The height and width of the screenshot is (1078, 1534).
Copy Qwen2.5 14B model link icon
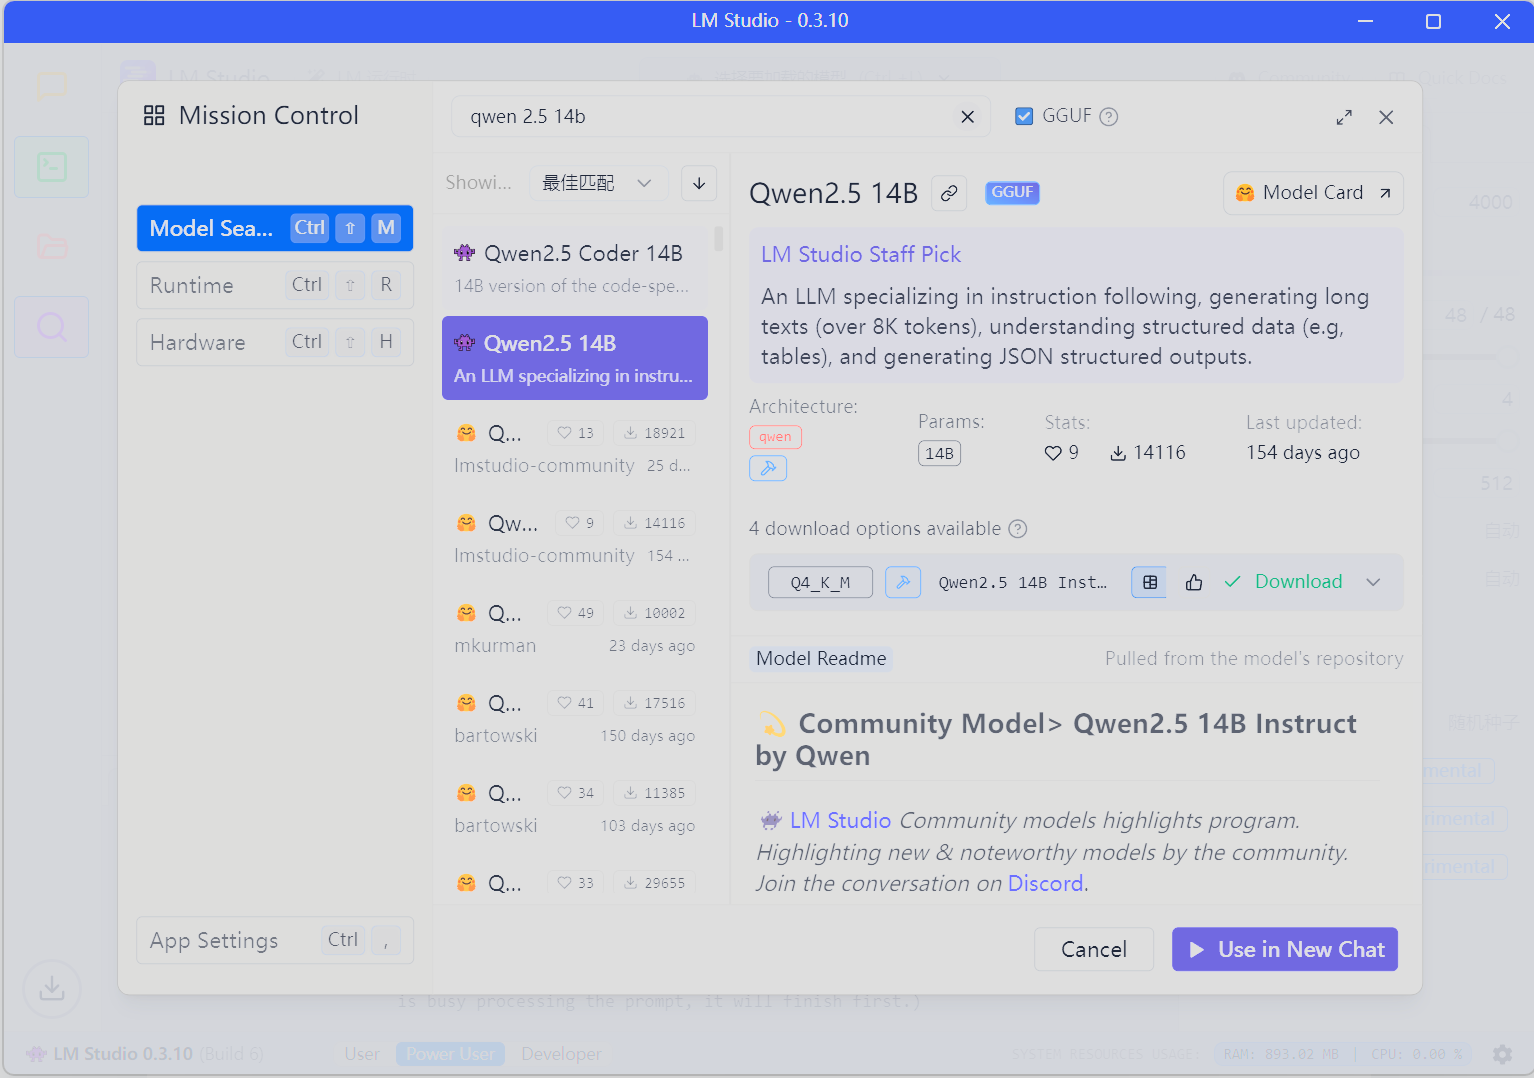[949, 193]
